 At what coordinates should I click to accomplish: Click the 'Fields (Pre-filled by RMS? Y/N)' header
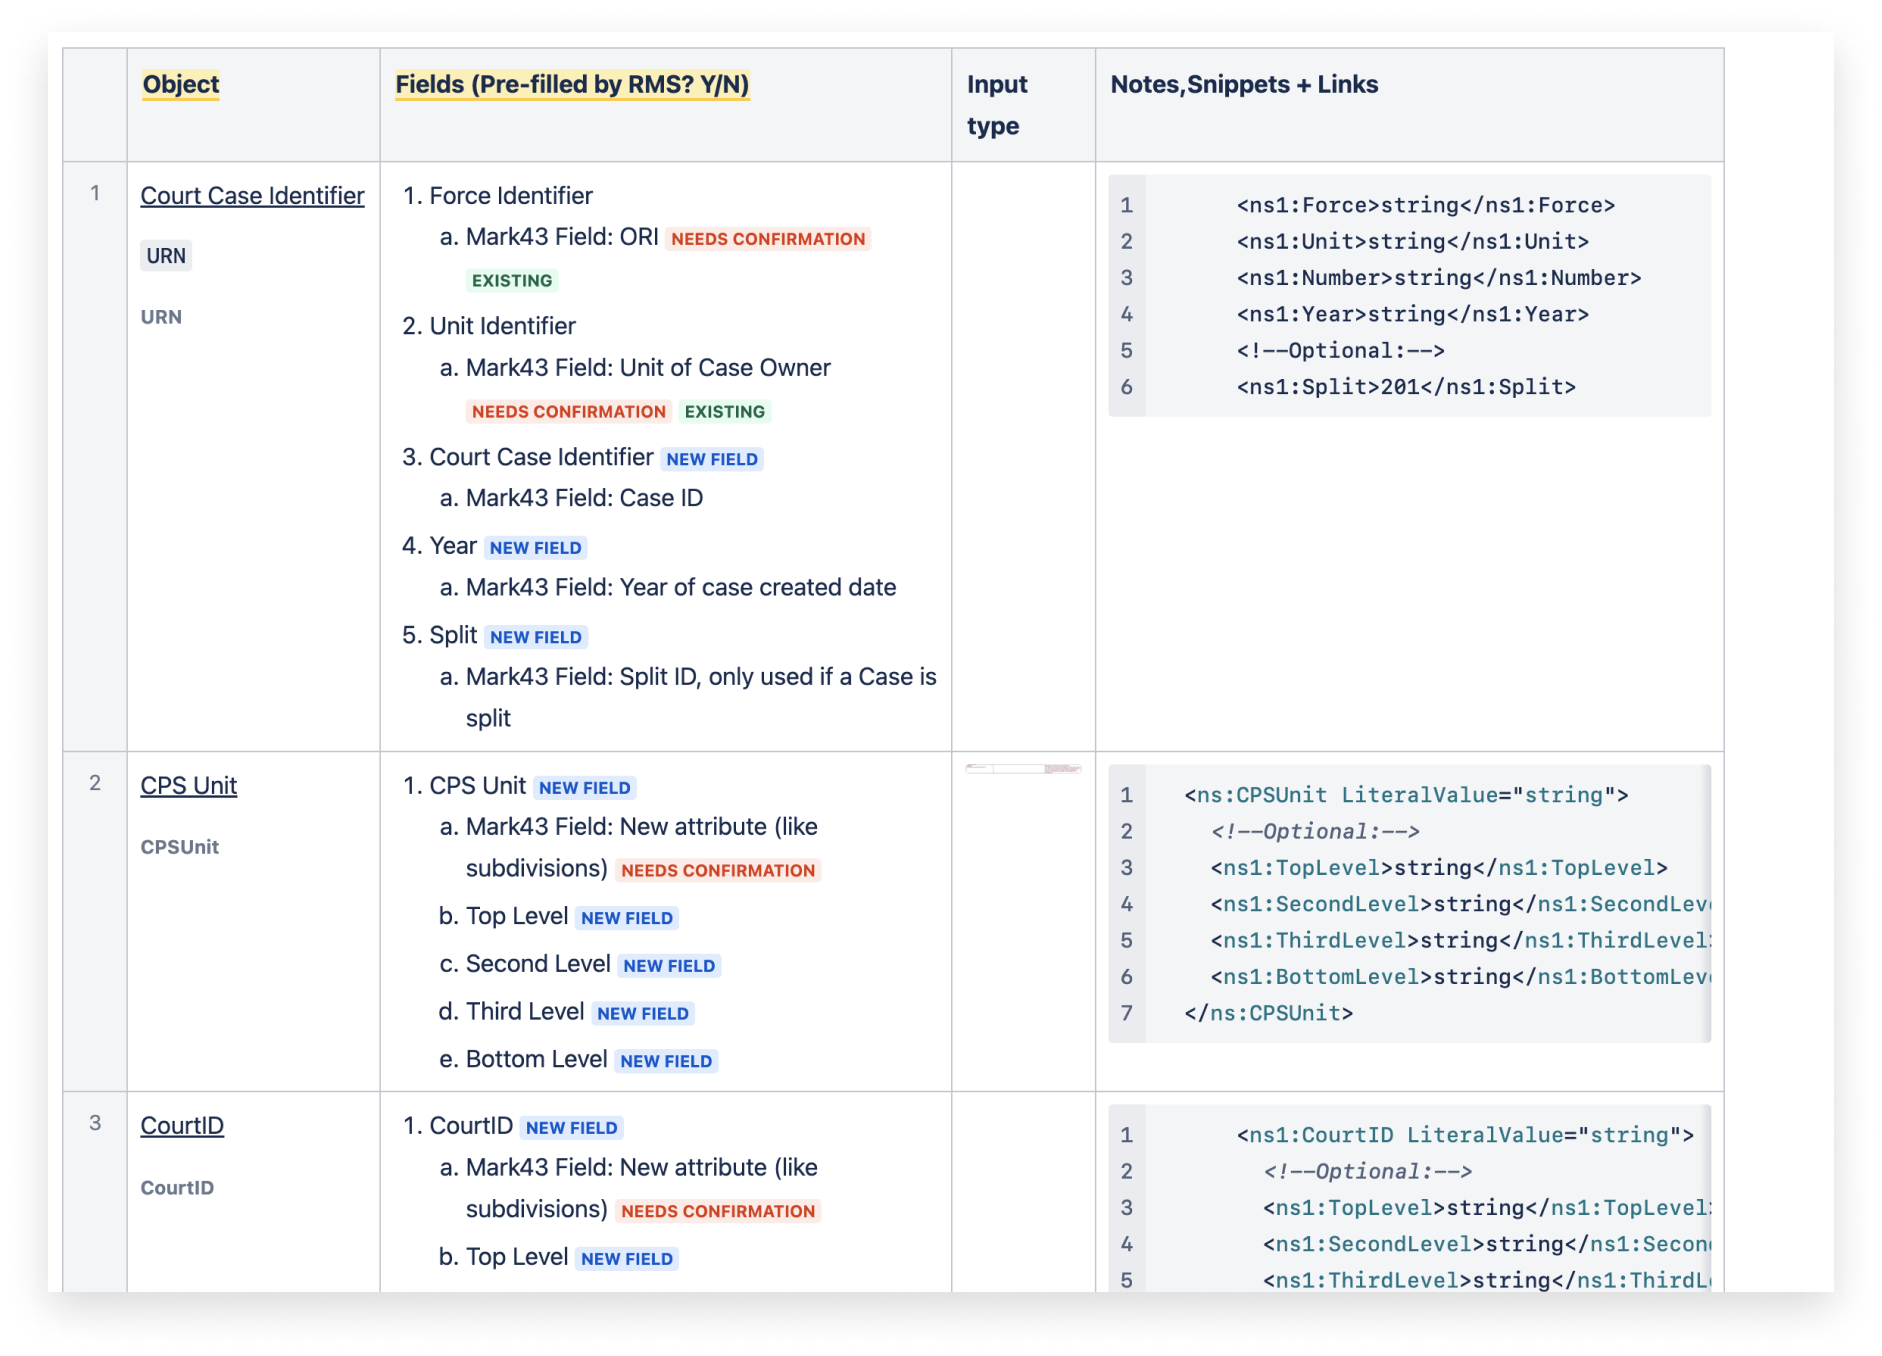572,85
